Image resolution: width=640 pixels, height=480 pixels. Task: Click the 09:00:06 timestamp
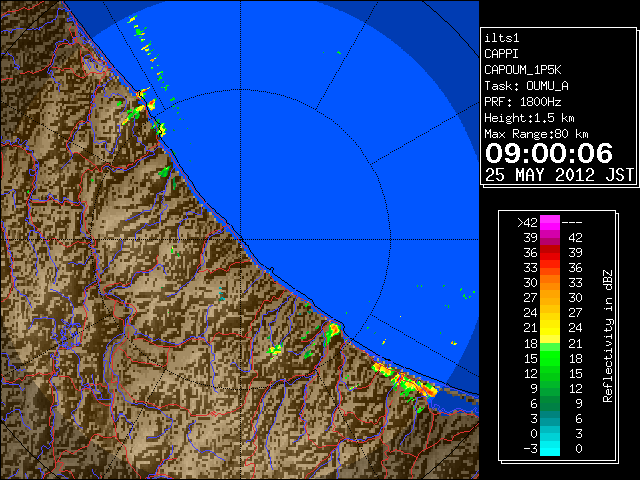pos(549,153)
